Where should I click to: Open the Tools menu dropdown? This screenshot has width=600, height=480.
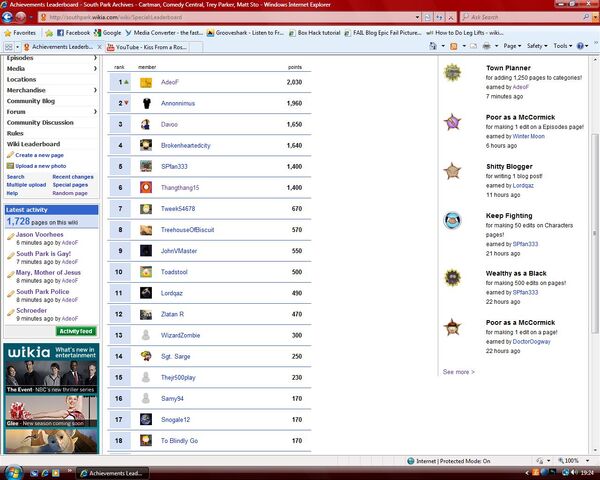562,46
